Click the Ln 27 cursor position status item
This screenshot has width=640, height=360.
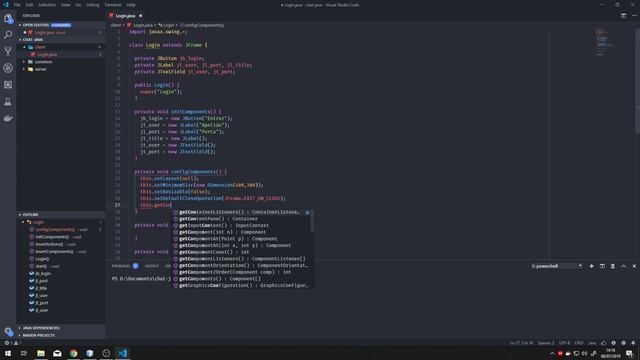[x=521, y=343]
